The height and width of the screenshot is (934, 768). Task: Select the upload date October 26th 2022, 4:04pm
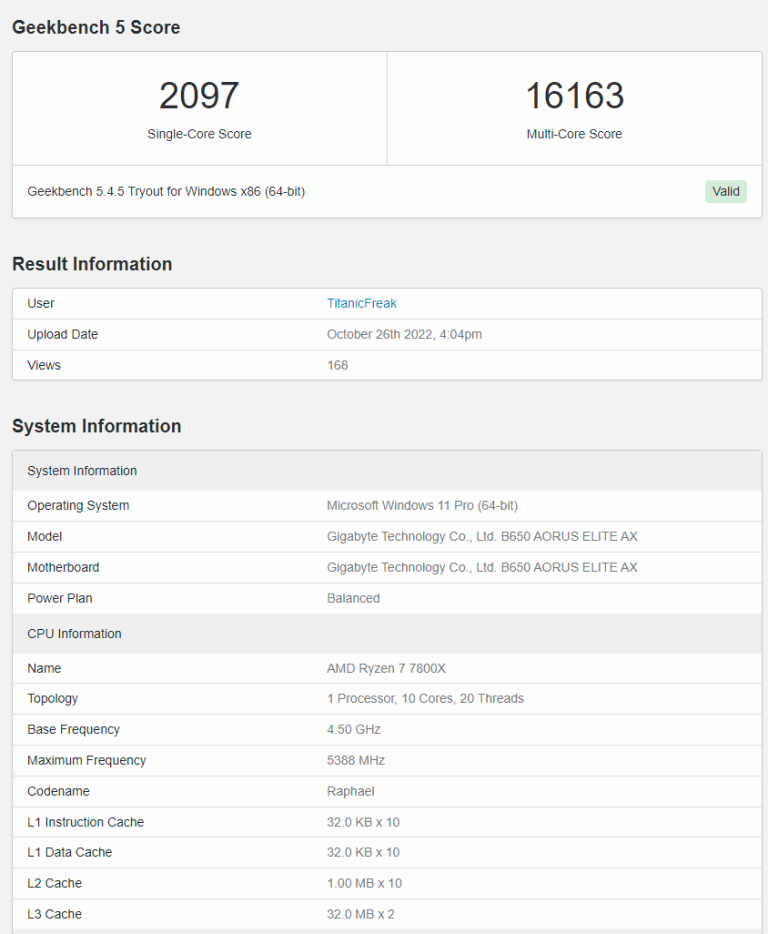(x=404, y=334)
